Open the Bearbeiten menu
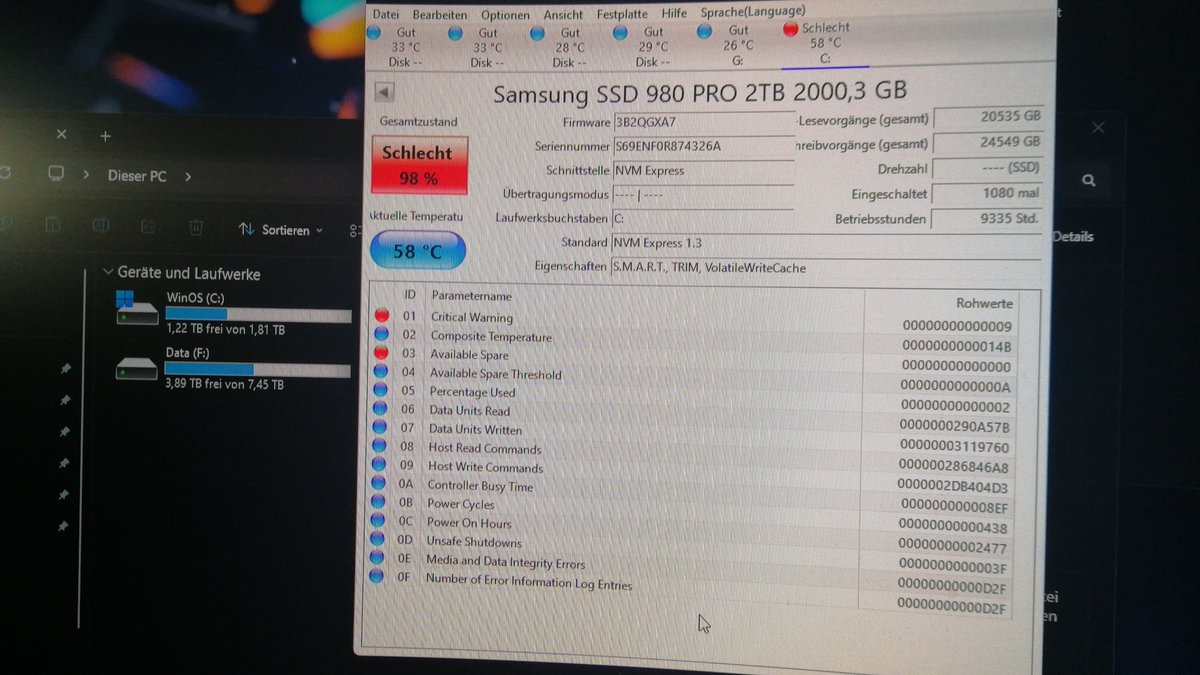1200x675 pixels. pyautogui.click(x=439, y=14)
